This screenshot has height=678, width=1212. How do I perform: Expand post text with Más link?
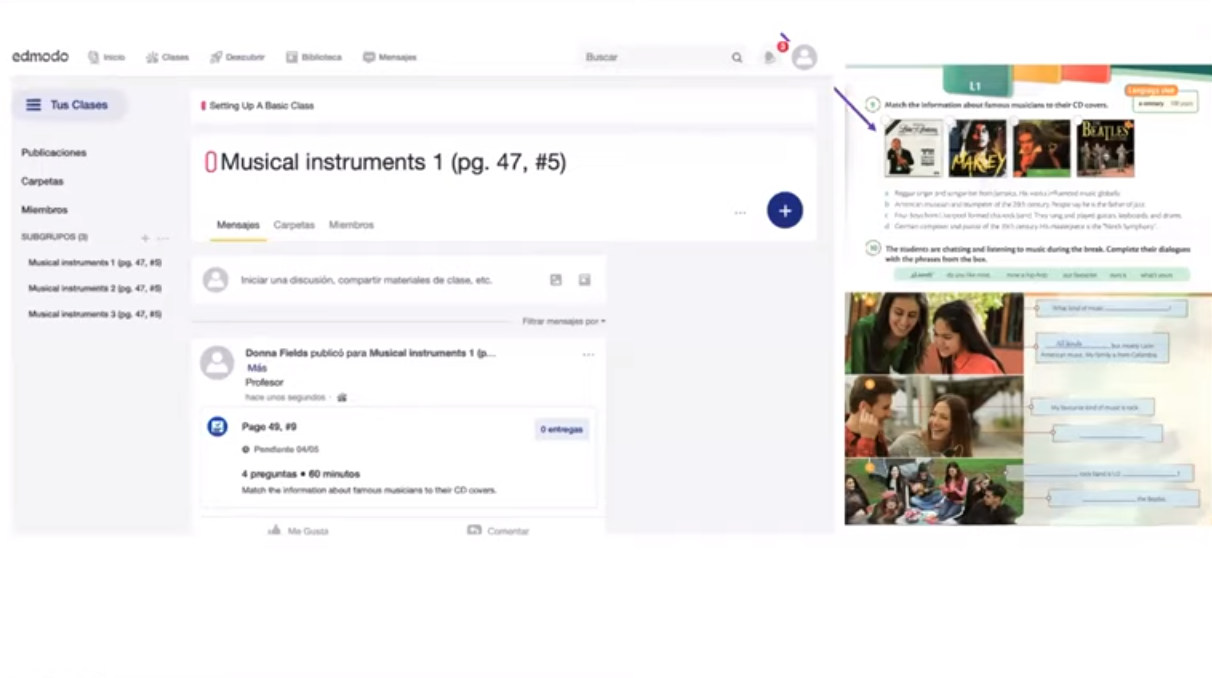[257, 368]
